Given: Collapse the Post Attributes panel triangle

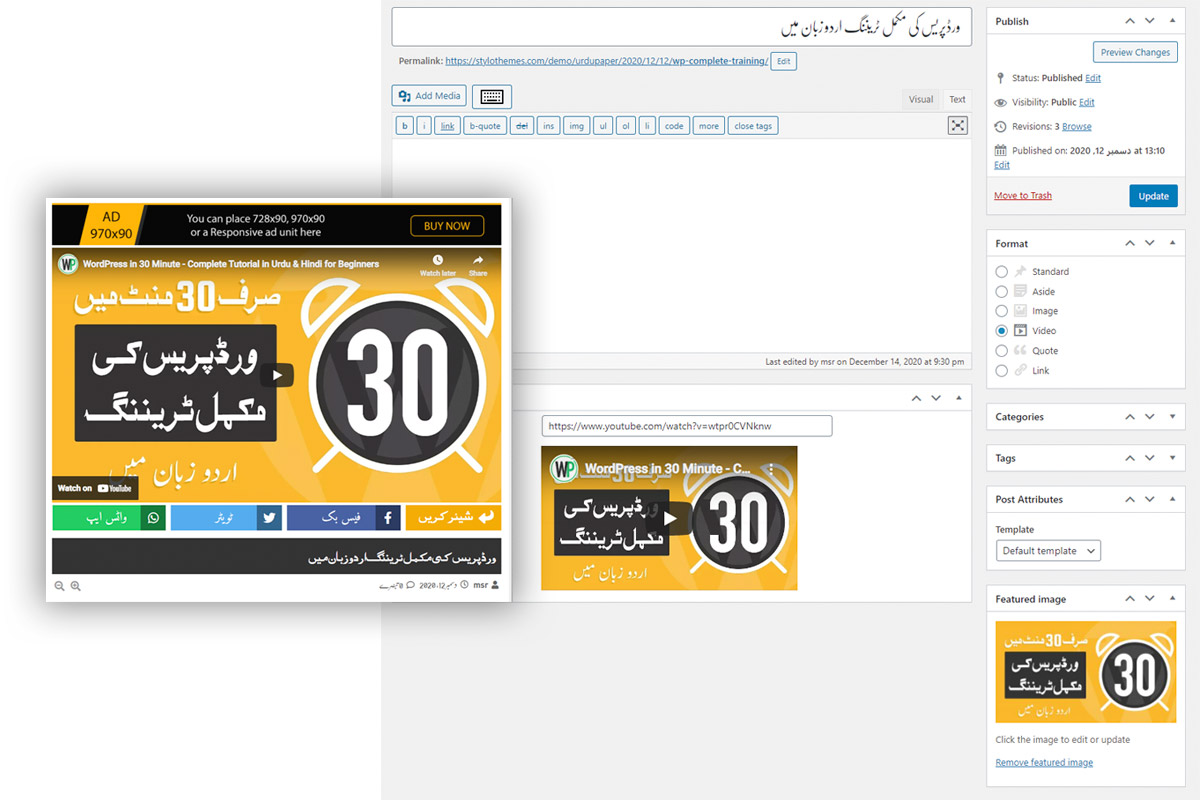Looking at the screenshot, I should point(1172,499).
